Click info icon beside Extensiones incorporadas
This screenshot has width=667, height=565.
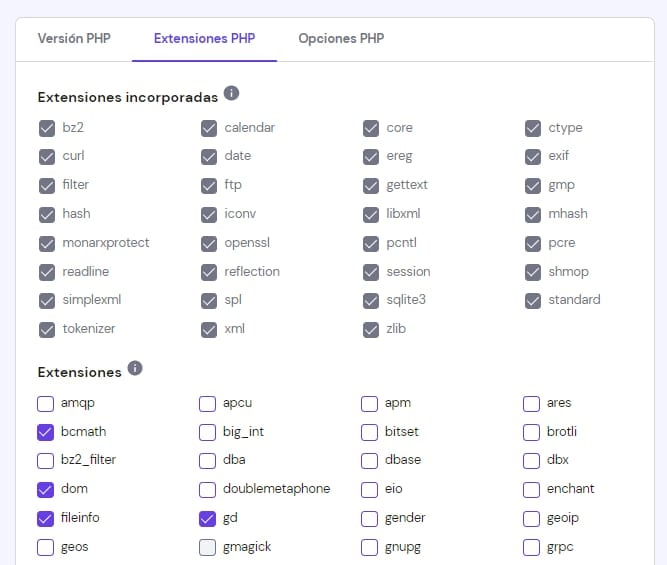click(232, 94)
